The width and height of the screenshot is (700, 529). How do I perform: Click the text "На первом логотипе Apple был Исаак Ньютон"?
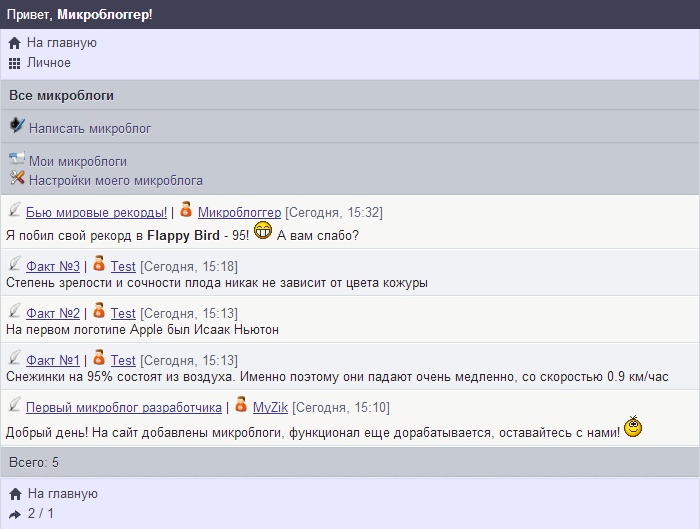(142, 330)
